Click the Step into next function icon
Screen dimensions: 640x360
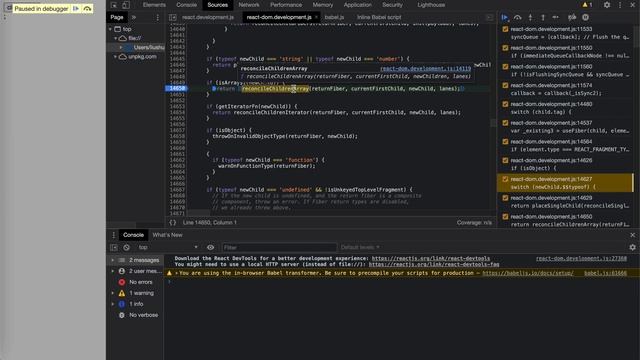(x=530, y=17)
